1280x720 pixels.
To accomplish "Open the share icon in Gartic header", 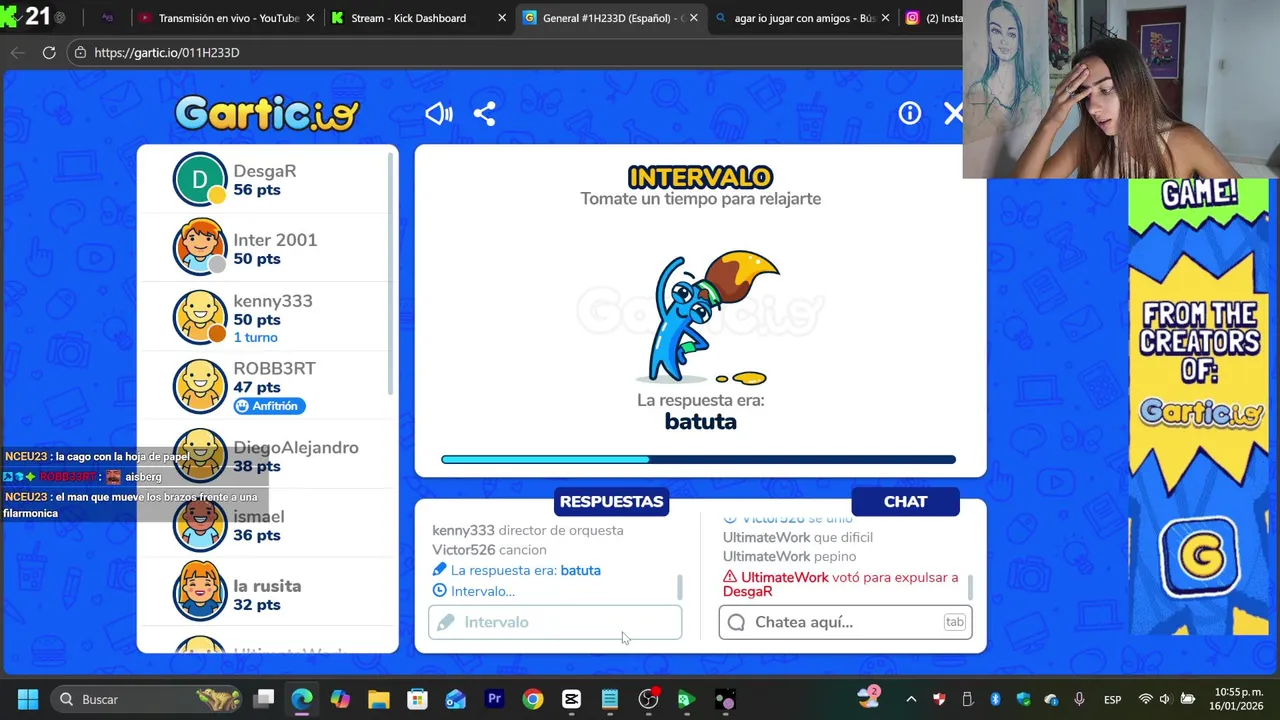I will (x=484, y=114).
